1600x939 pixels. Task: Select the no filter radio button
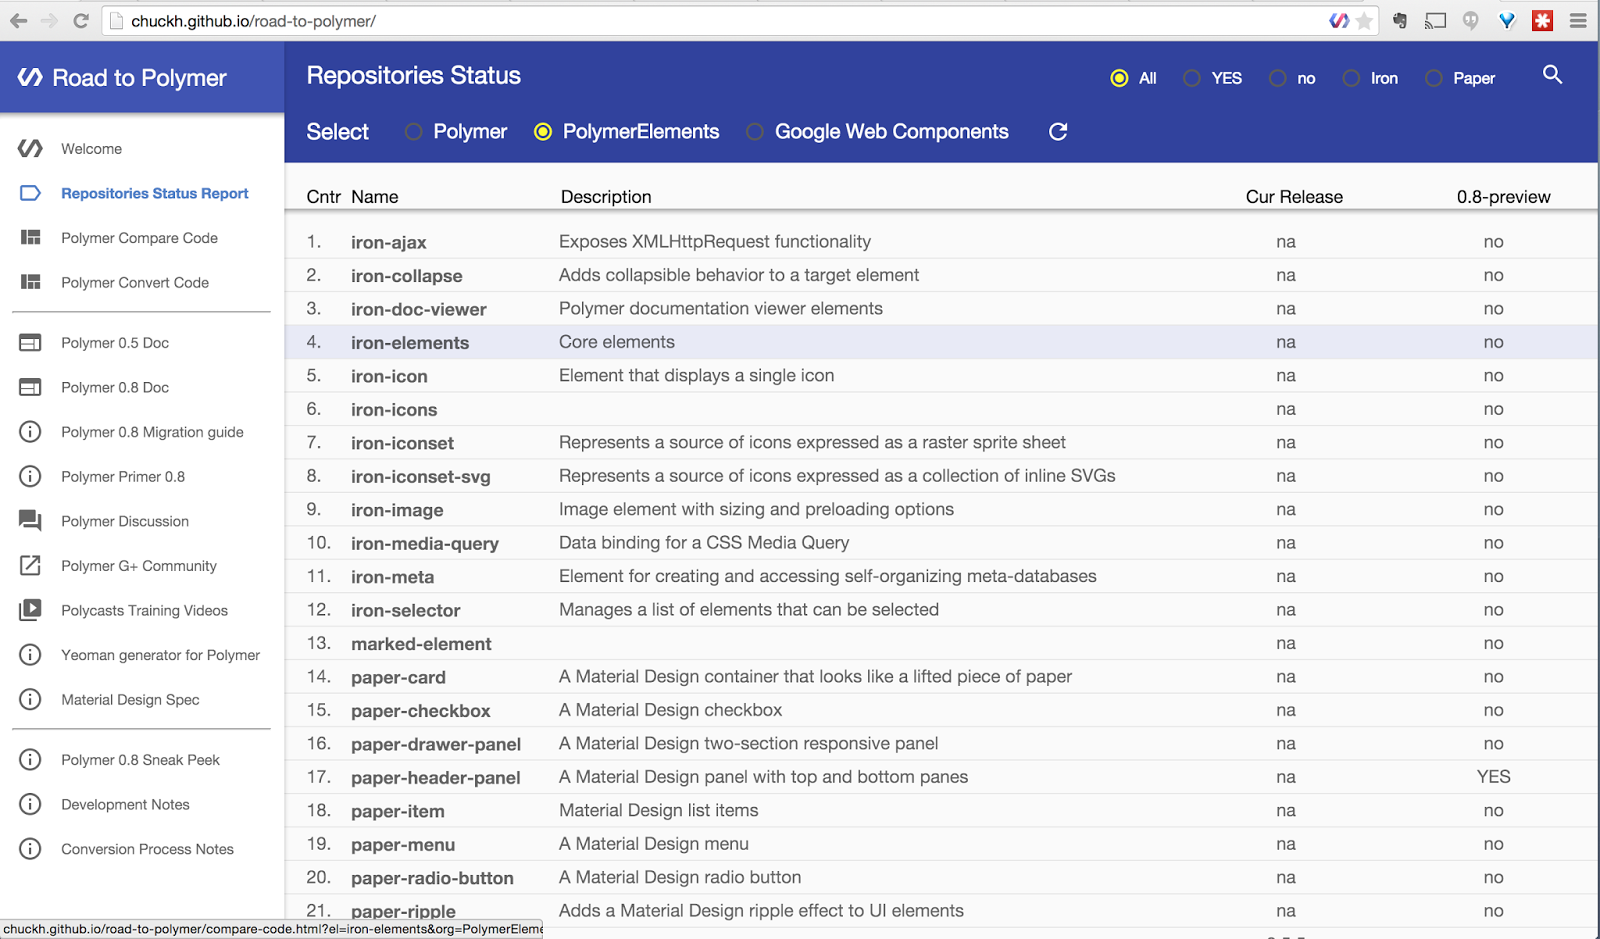click(x=1278, y=78)
